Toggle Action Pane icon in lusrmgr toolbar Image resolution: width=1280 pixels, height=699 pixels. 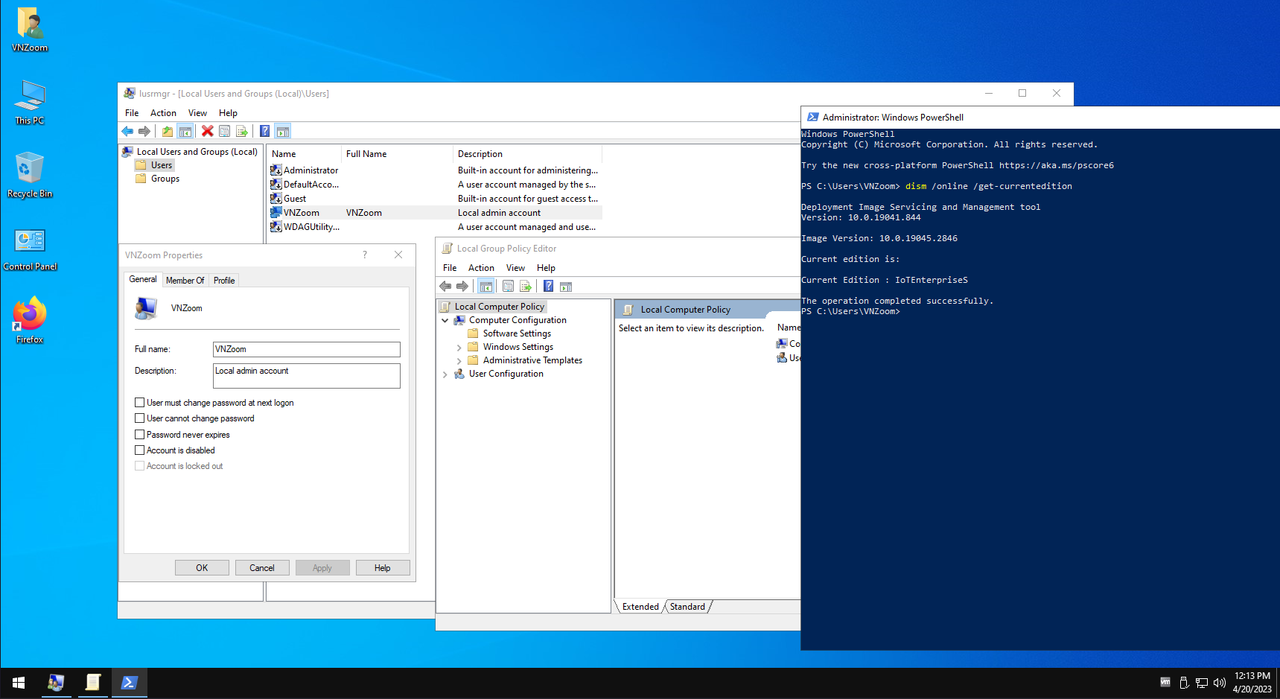click(x=283, y=131)
